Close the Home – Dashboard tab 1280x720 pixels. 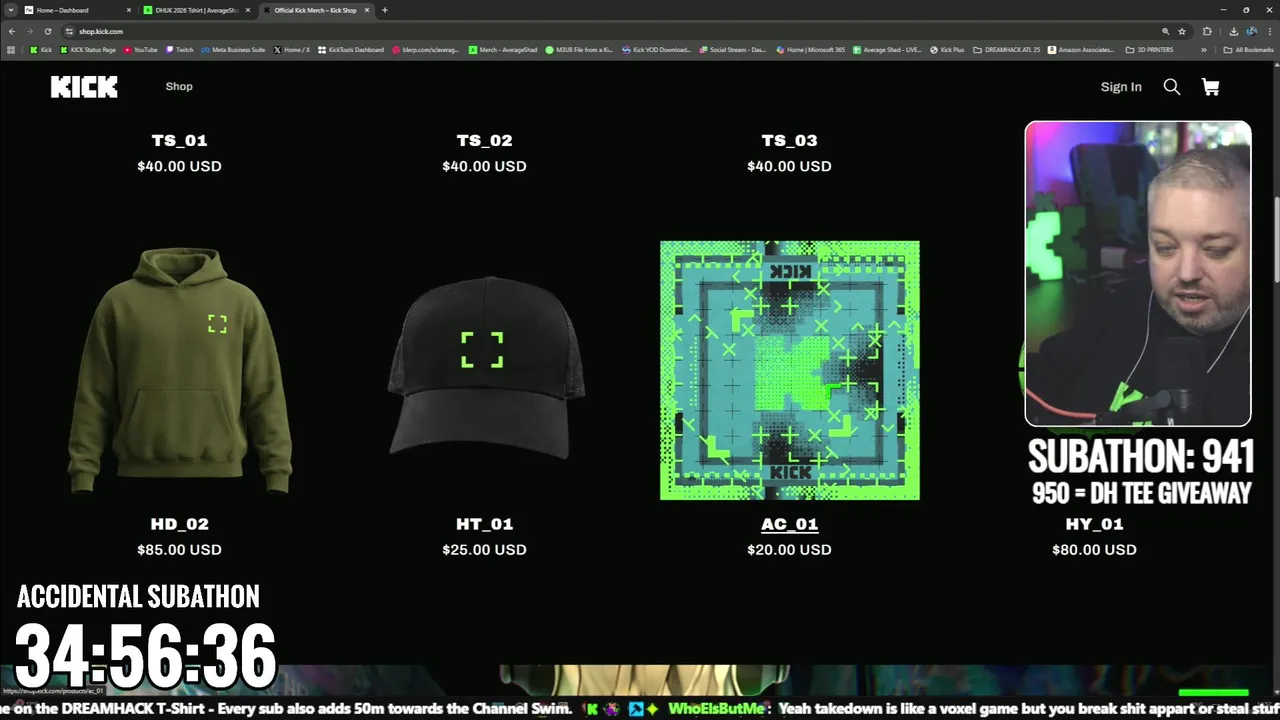coord(129,10)
